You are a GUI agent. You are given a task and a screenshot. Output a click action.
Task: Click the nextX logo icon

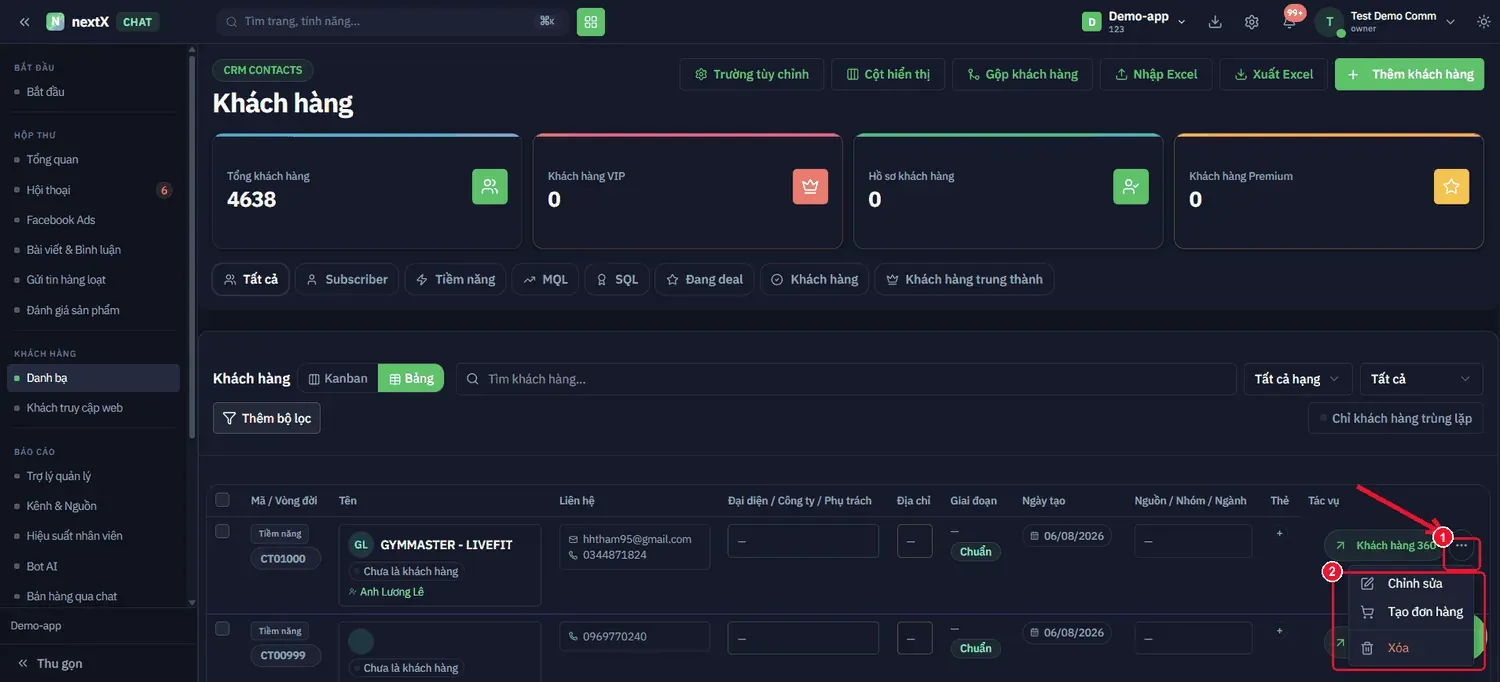55,21
